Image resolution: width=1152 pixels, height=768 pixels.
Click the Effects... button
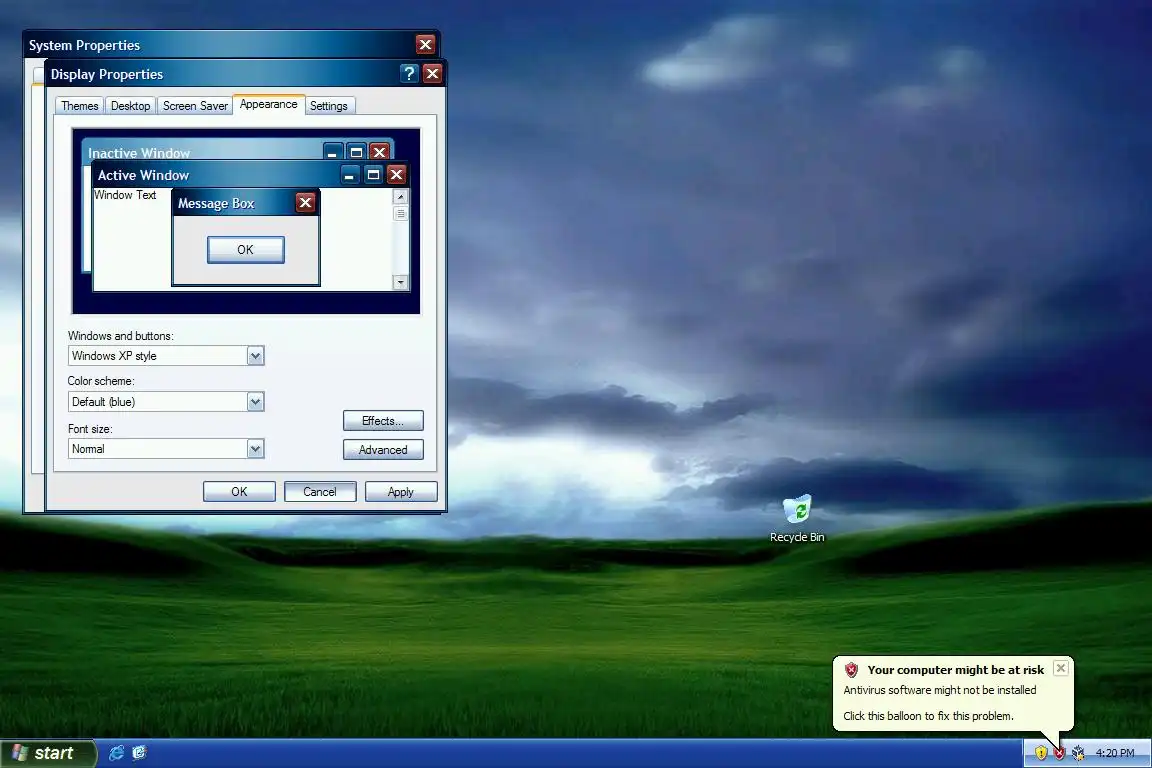383,421
